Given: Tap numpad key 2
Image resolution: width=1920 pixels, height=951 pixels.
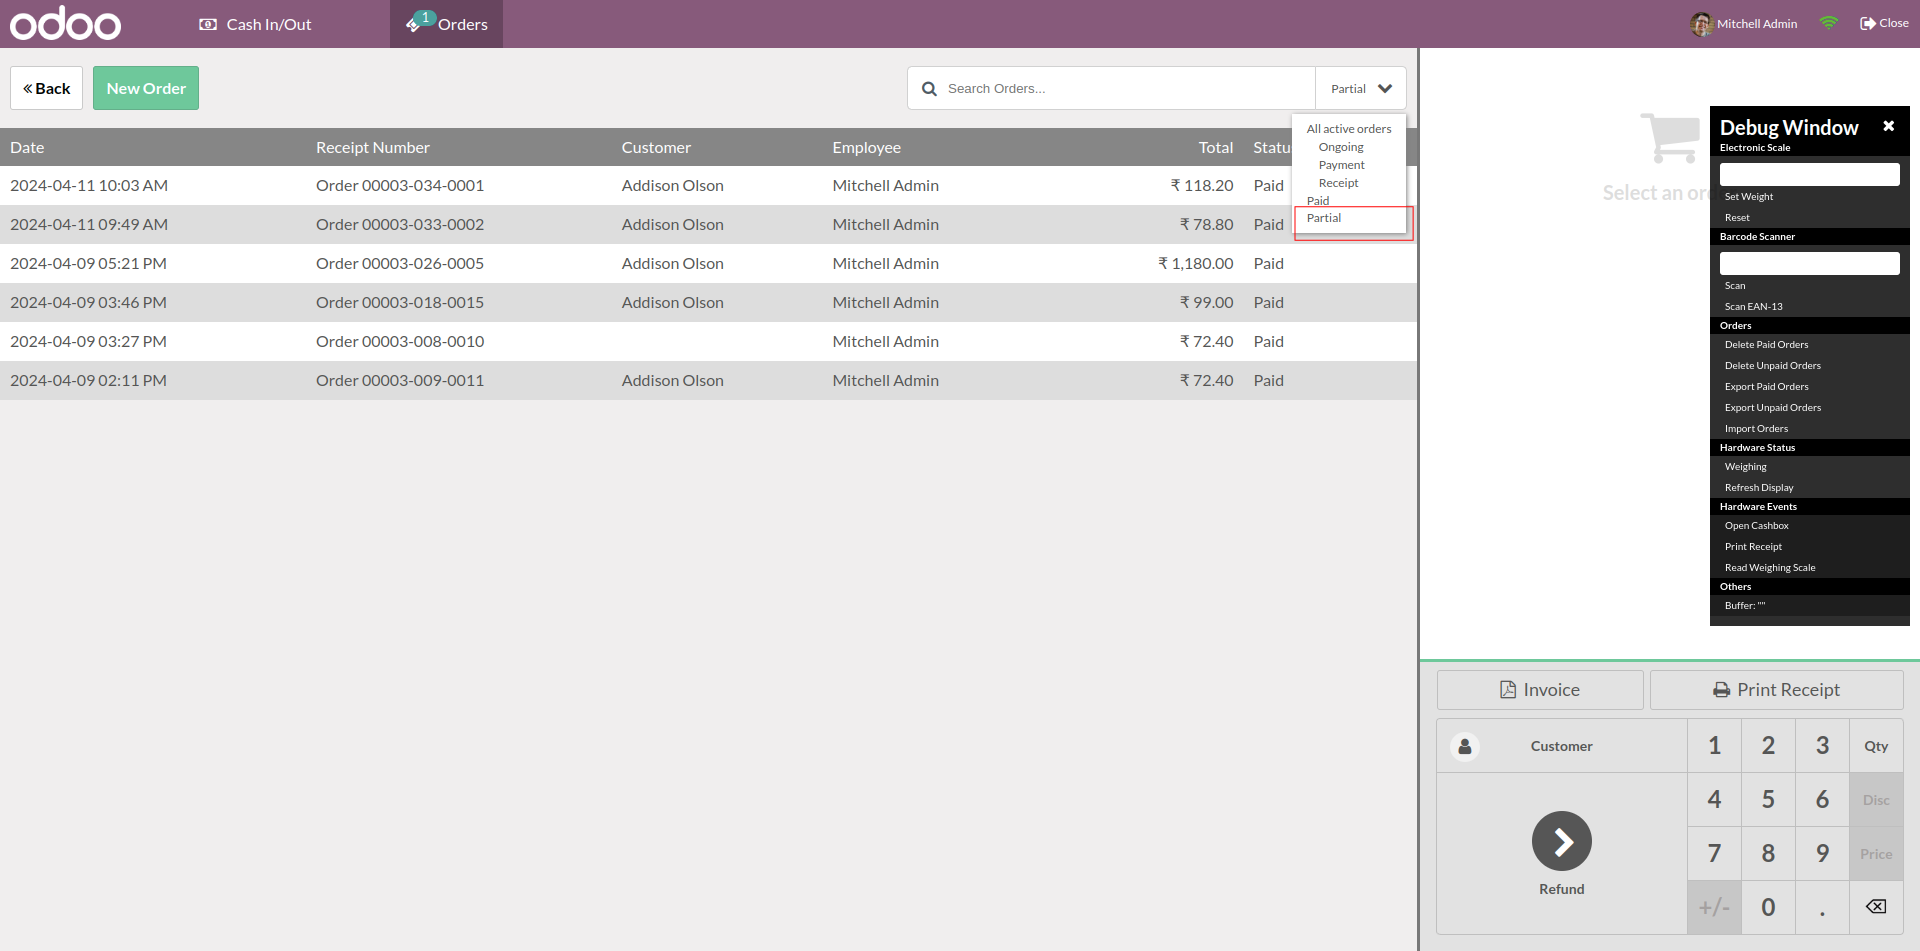Looking at the screenshot, I should coord(1768,746).
